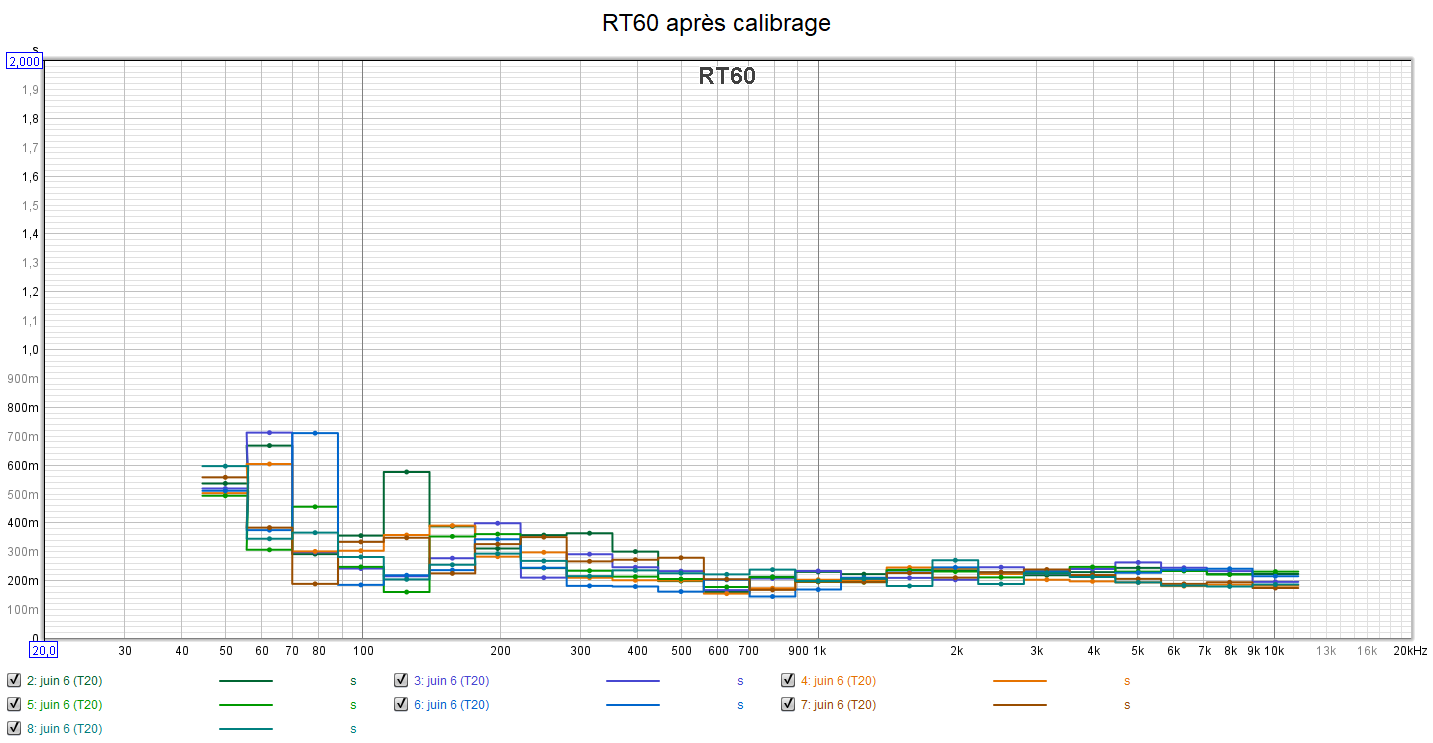Select the brown line swatch for trace 7
Image resolution: width=1433 pixels, height=743 pixels.
point(1019,705)
